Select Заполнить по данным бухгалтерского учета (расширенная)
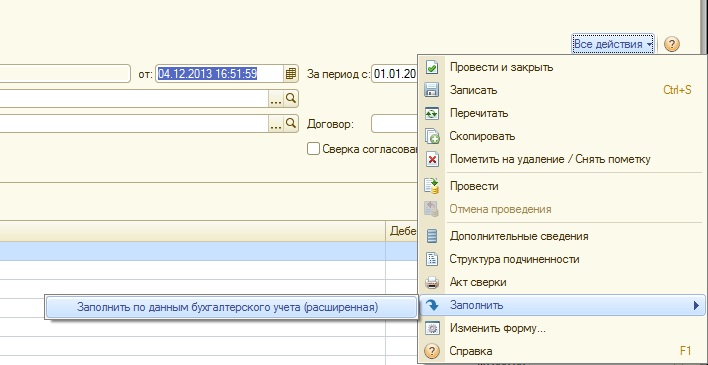The height and width of the screenshot is (365, 708). [231, 307]
